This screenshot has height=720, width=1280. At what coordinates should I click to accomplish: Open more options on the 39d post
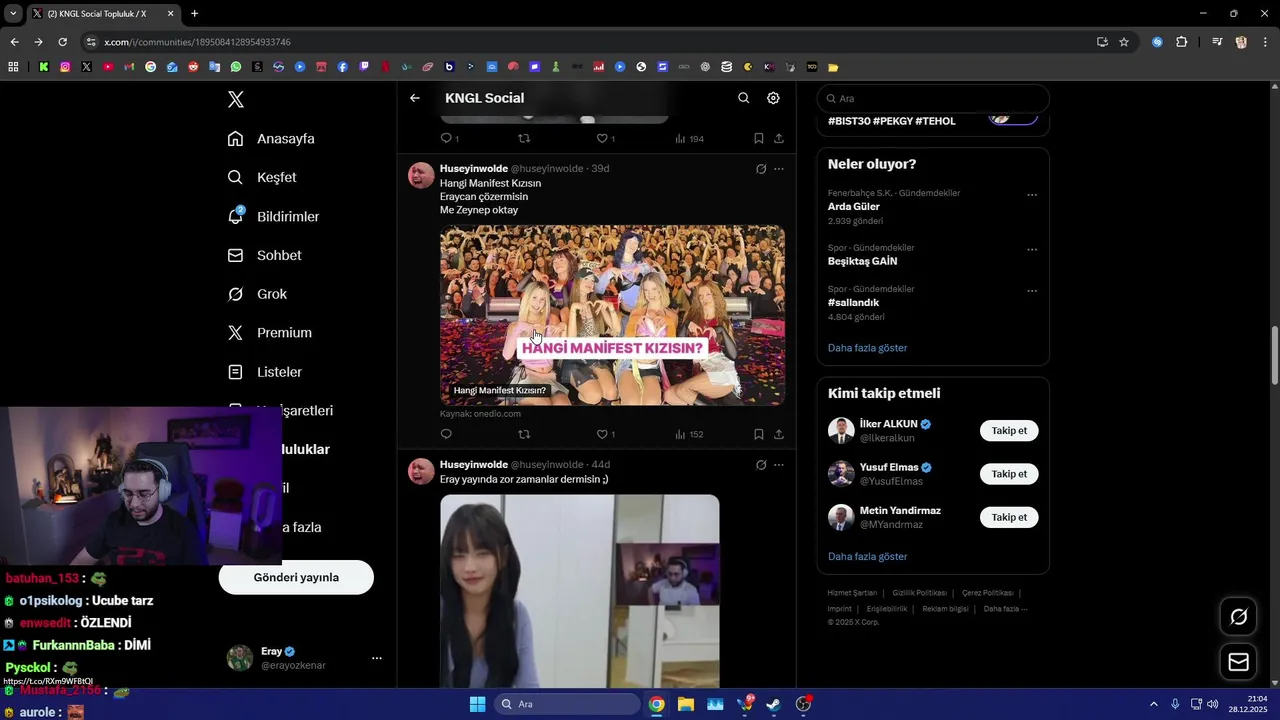[x=779, y=169]
